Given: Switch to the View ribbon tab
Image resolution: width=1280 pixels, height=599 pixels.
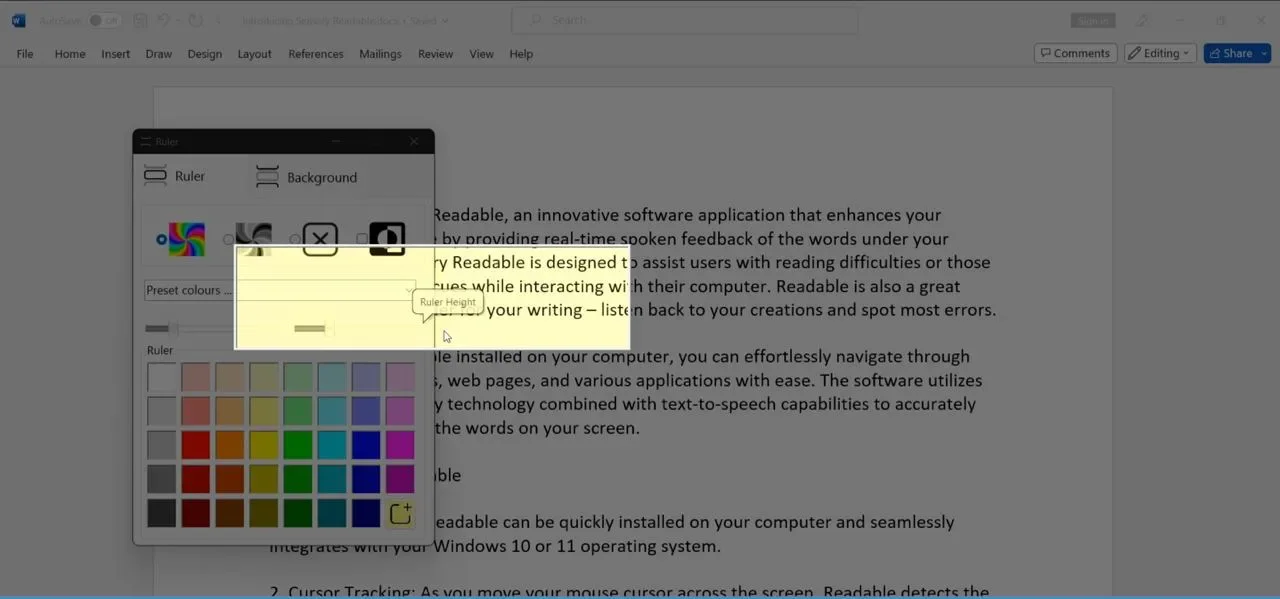Looking at the screenshot, I should pos(482,54).
